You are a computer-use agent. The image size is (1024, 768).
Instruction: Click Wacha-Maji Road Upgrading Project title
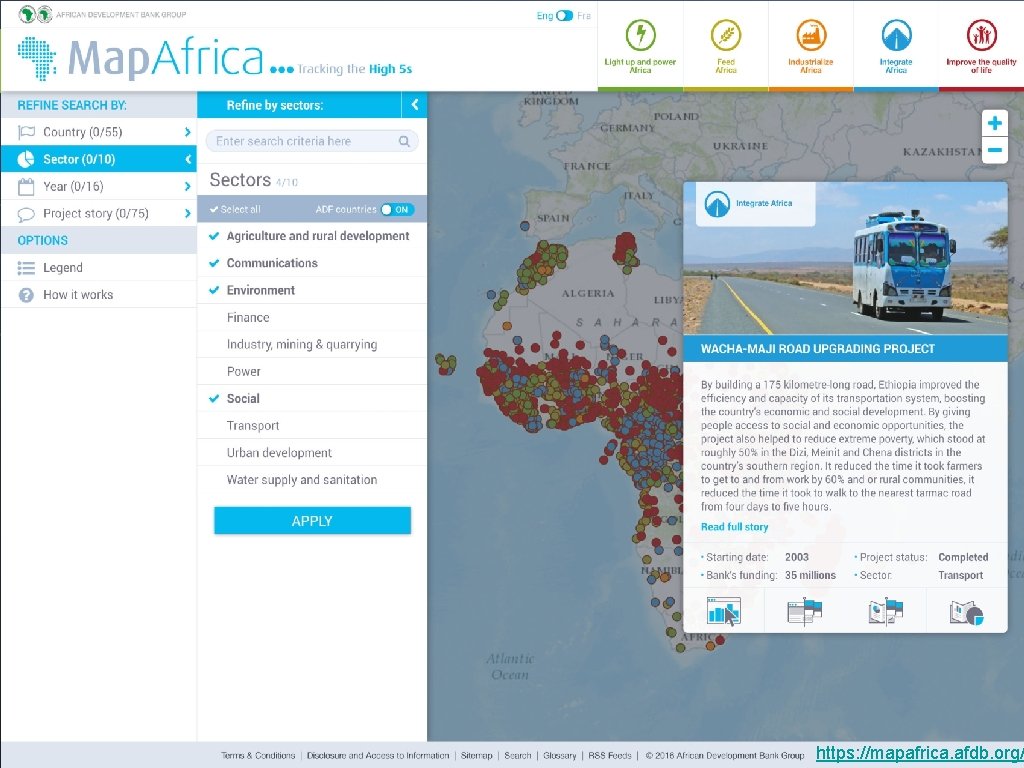point(818,349)
